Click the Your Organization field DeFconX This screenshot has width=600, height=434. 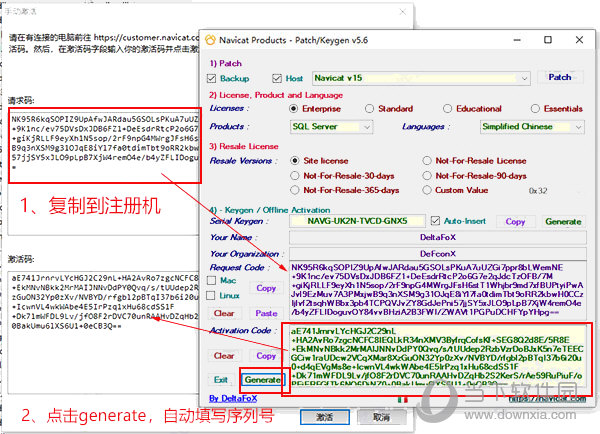[x=438, y=254]
